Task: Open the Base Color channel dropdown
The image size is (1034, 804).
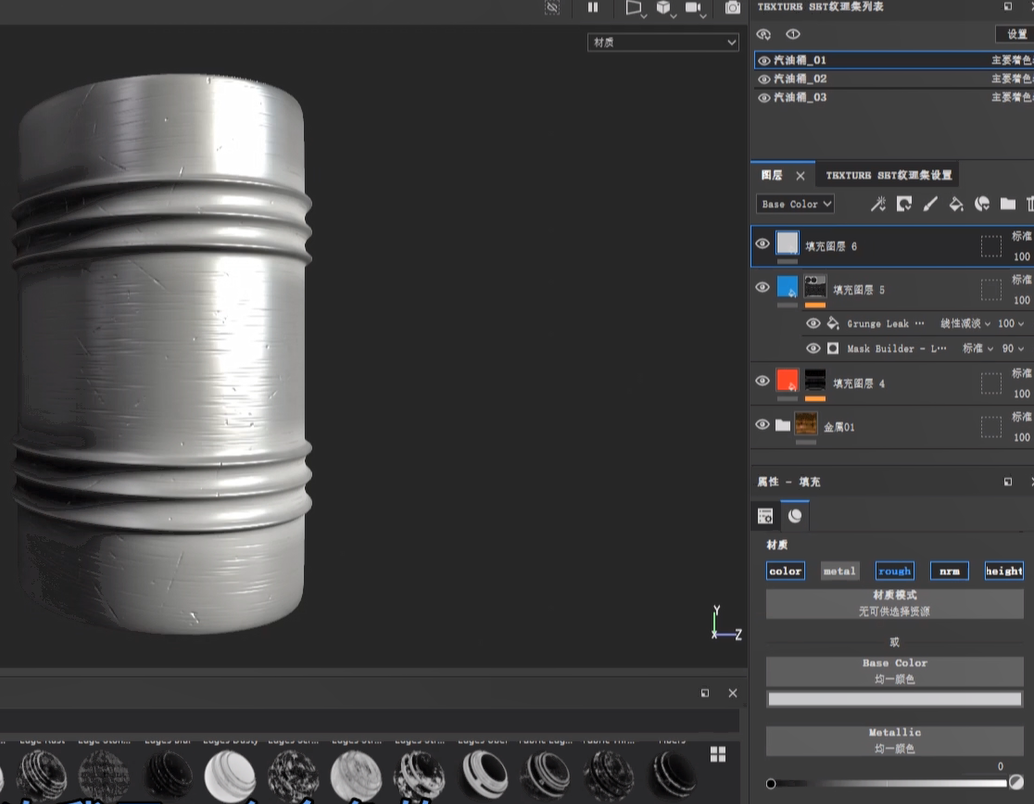Action: [x=796, y=204]
